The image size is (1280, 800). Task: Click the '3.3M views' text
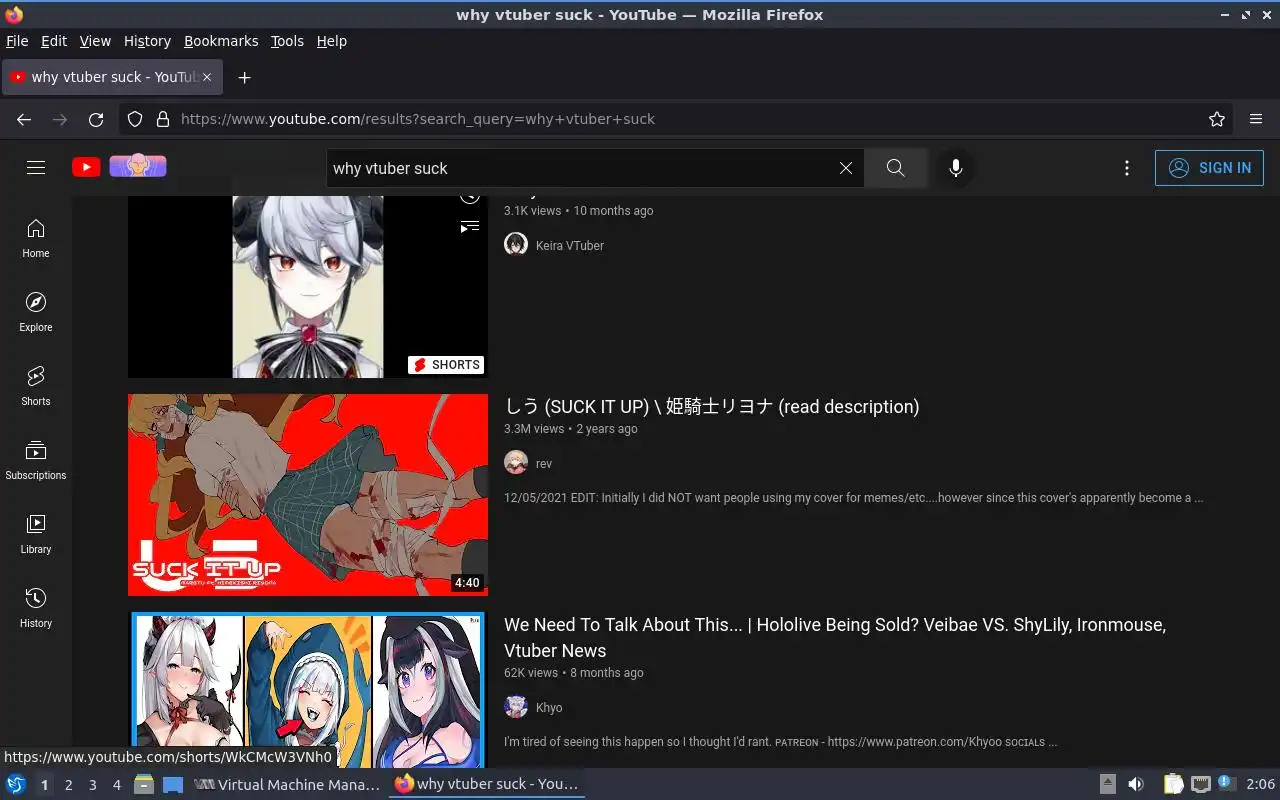coord(534,429)
